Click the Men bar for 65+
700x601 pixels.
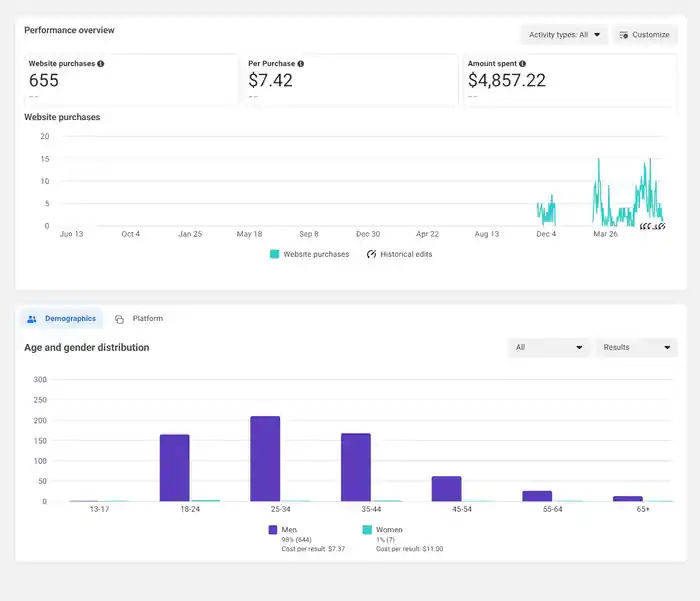point(628,499)
